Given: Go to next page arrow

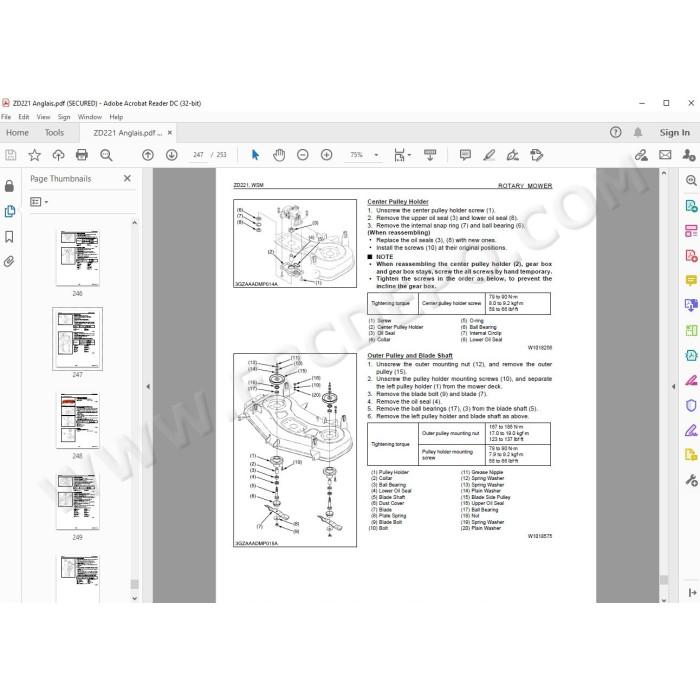Looking at the screenshot, I should coord(171,155).
